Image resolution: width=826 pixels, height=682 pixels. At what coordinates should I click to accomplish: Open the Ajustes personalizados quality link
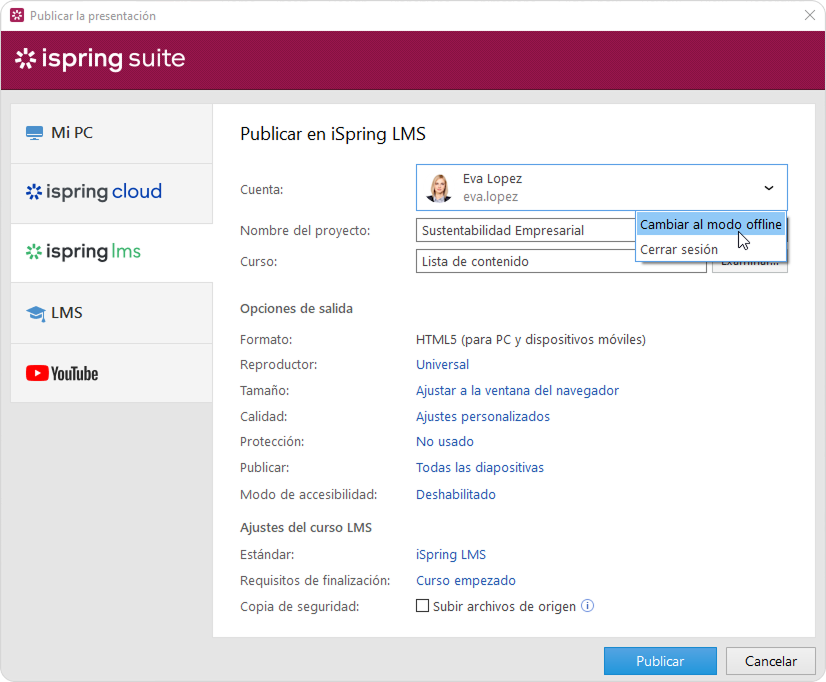tap(482, 417)
